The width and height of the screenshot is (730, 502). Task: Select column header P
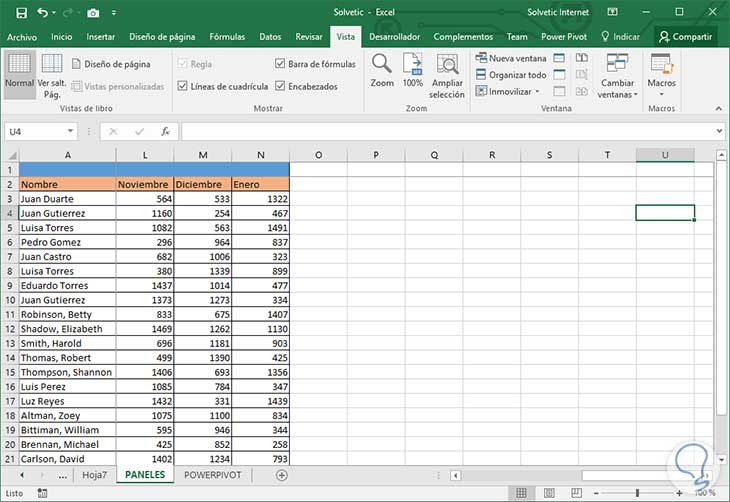(376, 155)
